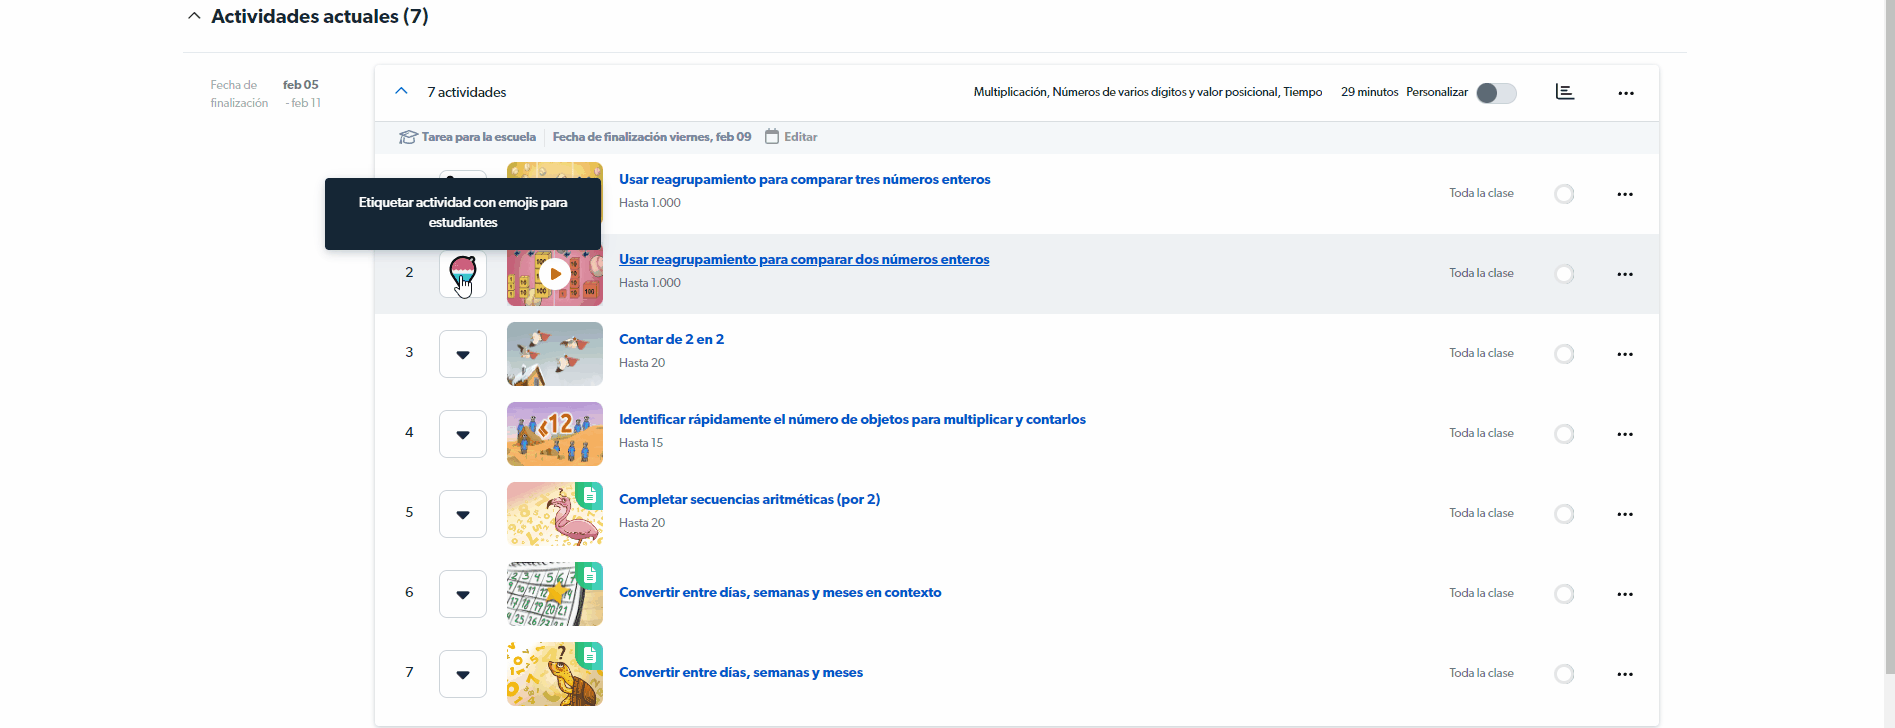Open three-dot menu for Contar de 2 en 2
The height and width of the screenshot is (728, 1895).
pos(1625,354)
